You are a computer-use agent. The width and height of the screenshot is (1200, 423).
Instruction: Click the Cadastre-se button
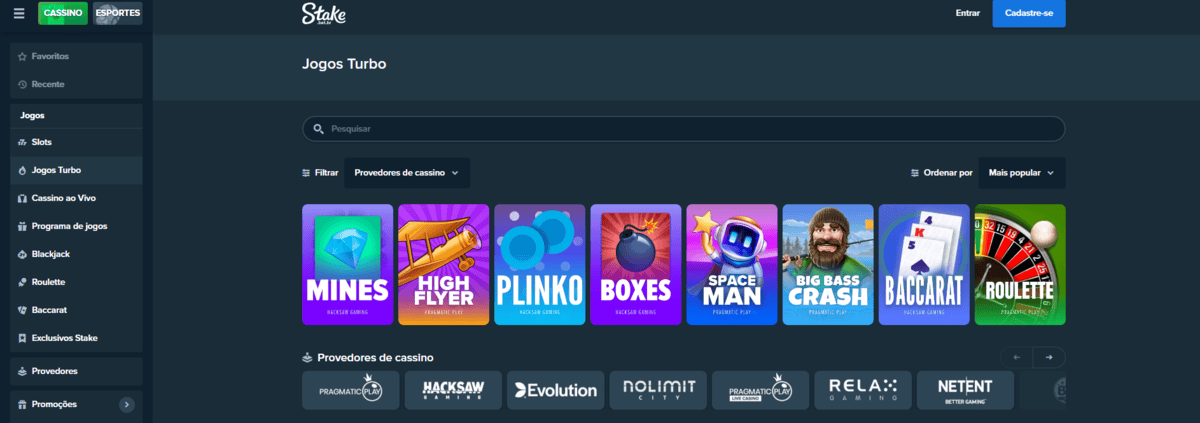[x=1029, y=14]
